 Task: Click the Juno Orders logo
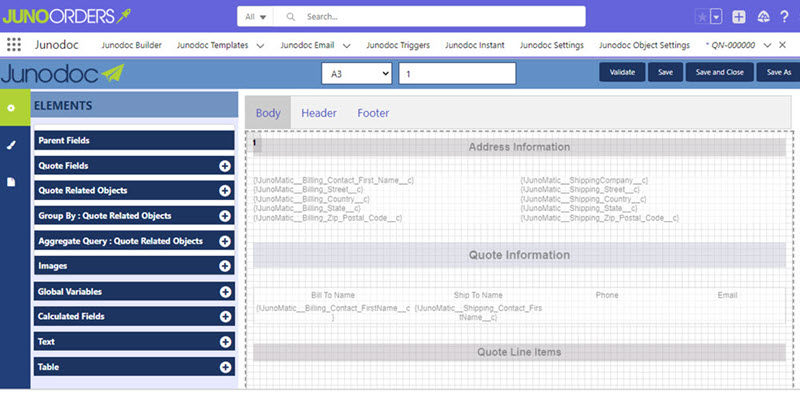(66, 17)
